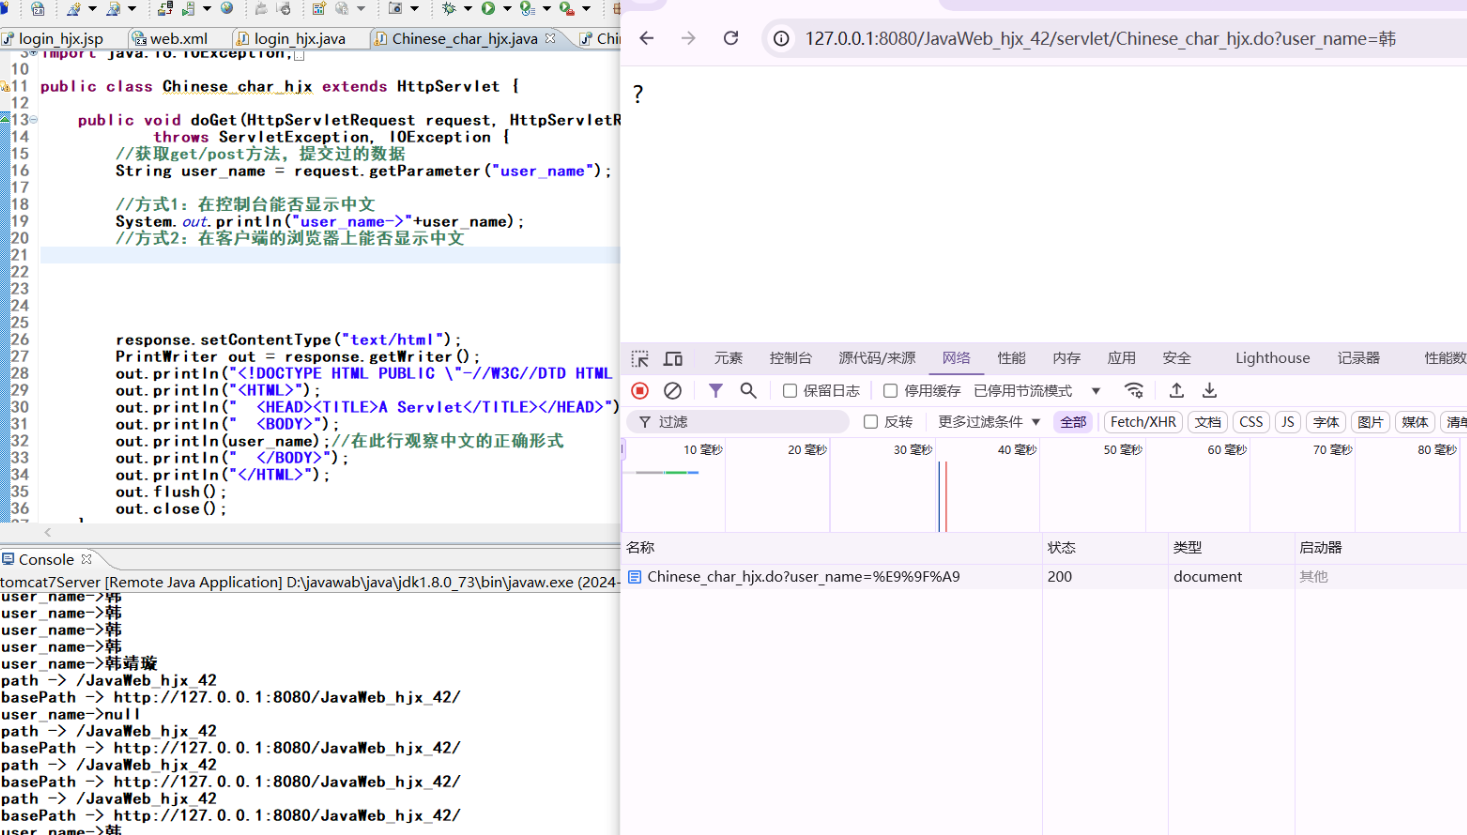Click the green Run icon in Eclipse
The width and height of the screenshot is (1467, 835).
pos(488,8)
